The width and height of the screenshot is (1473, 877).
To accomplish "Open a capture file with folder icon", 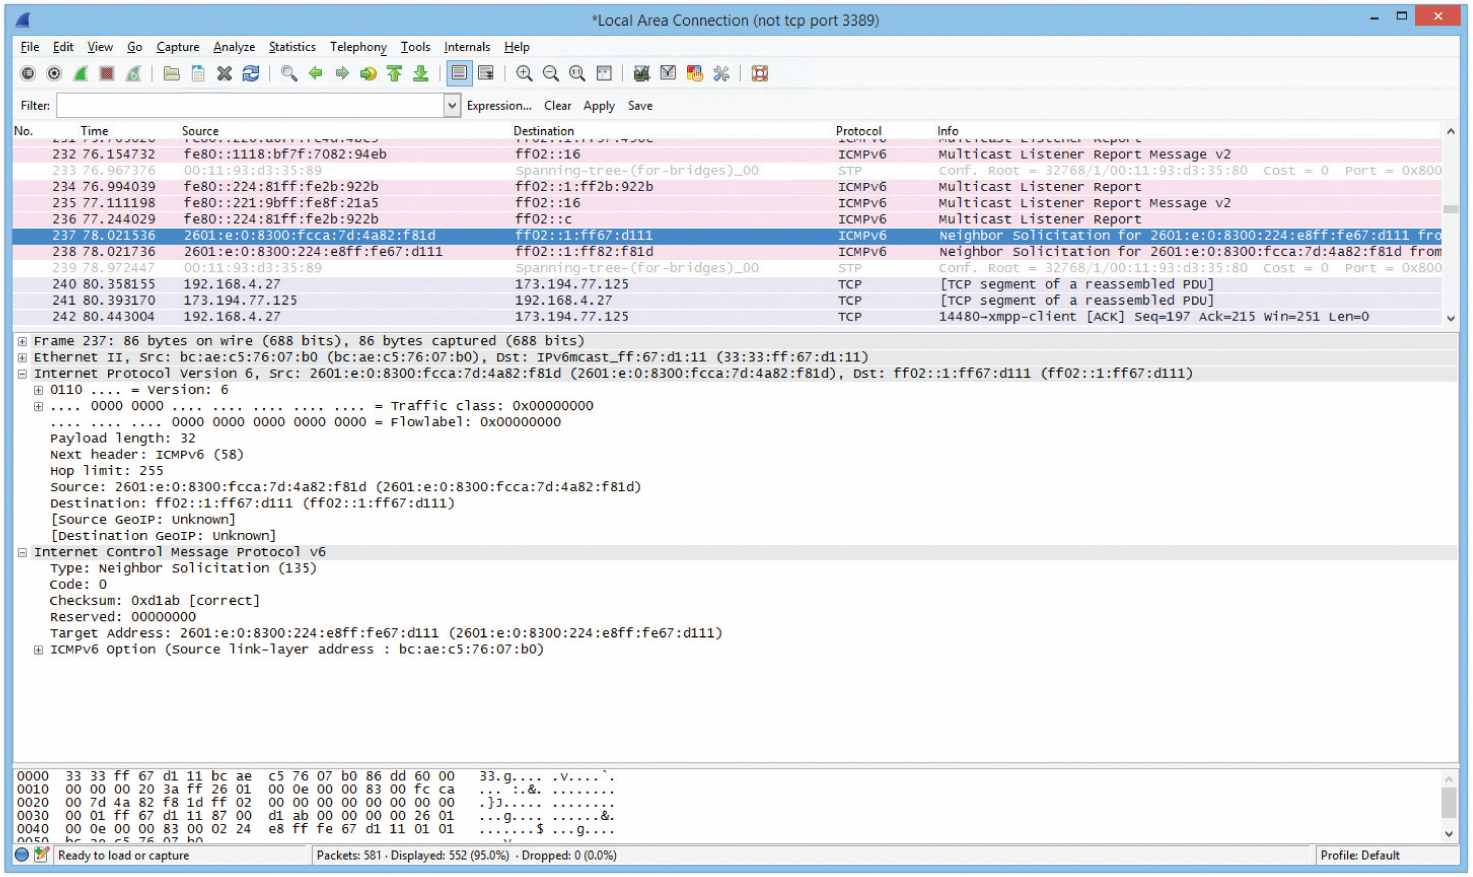I will (x=172, y=73).
